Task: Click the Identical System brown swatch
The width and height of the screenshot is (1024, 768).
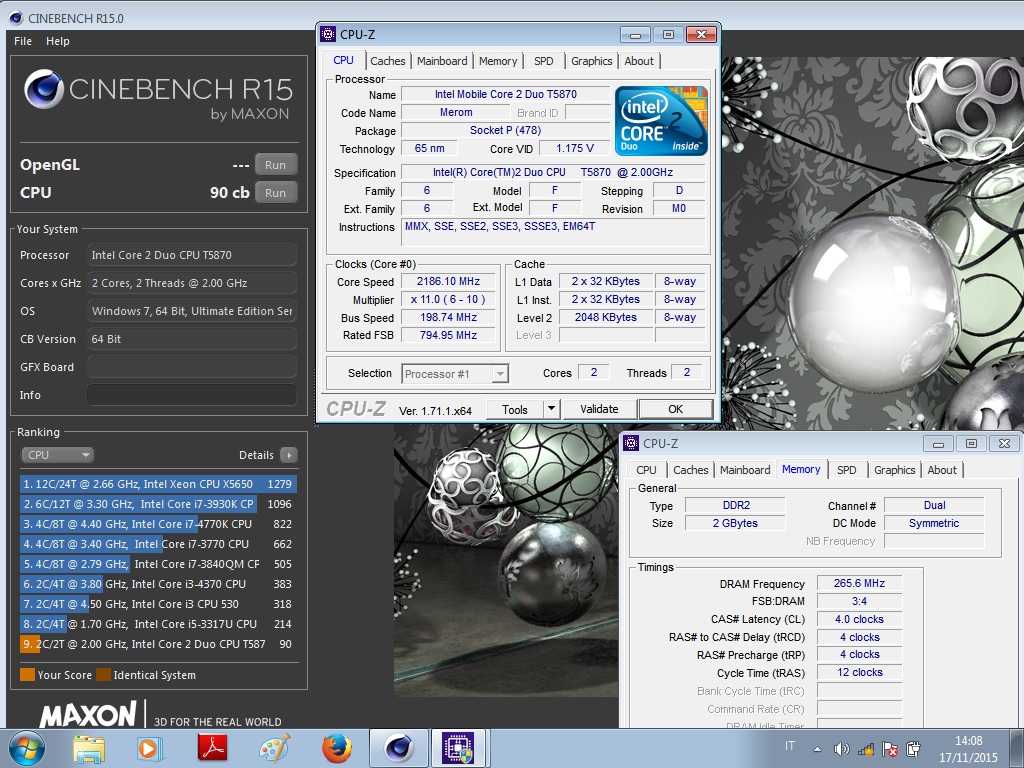Action: [x=103, y=675]
